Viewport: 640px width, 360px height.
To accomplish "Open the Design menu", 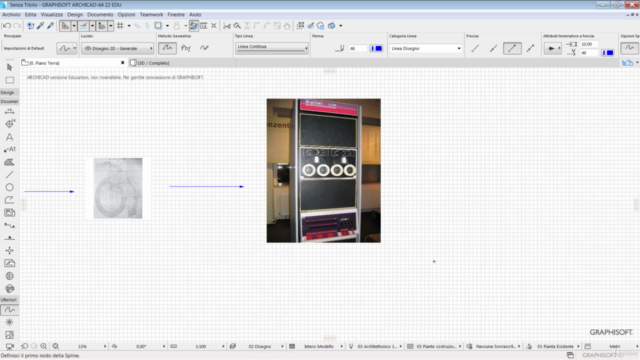I will (x=75, y=14).
